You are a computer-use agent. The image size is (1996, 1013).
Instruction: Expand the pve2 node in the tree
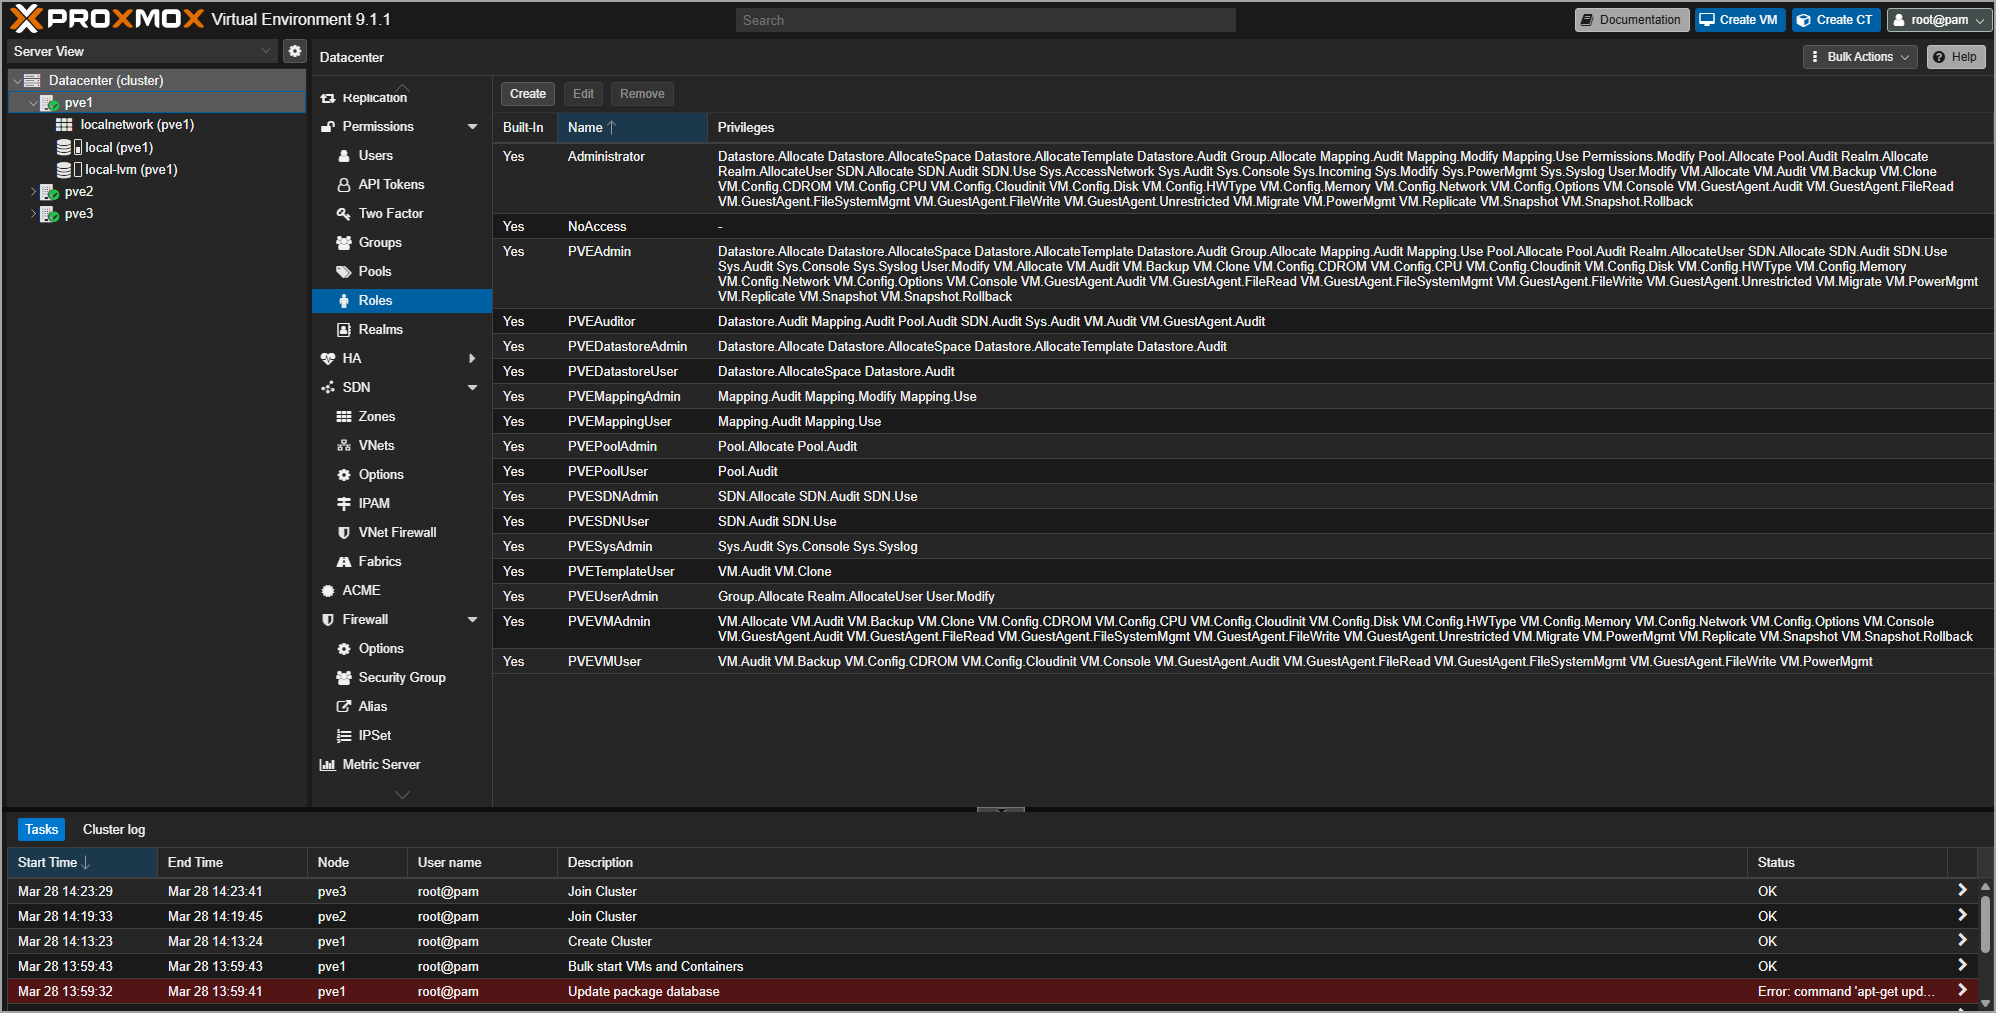[33, 192]
